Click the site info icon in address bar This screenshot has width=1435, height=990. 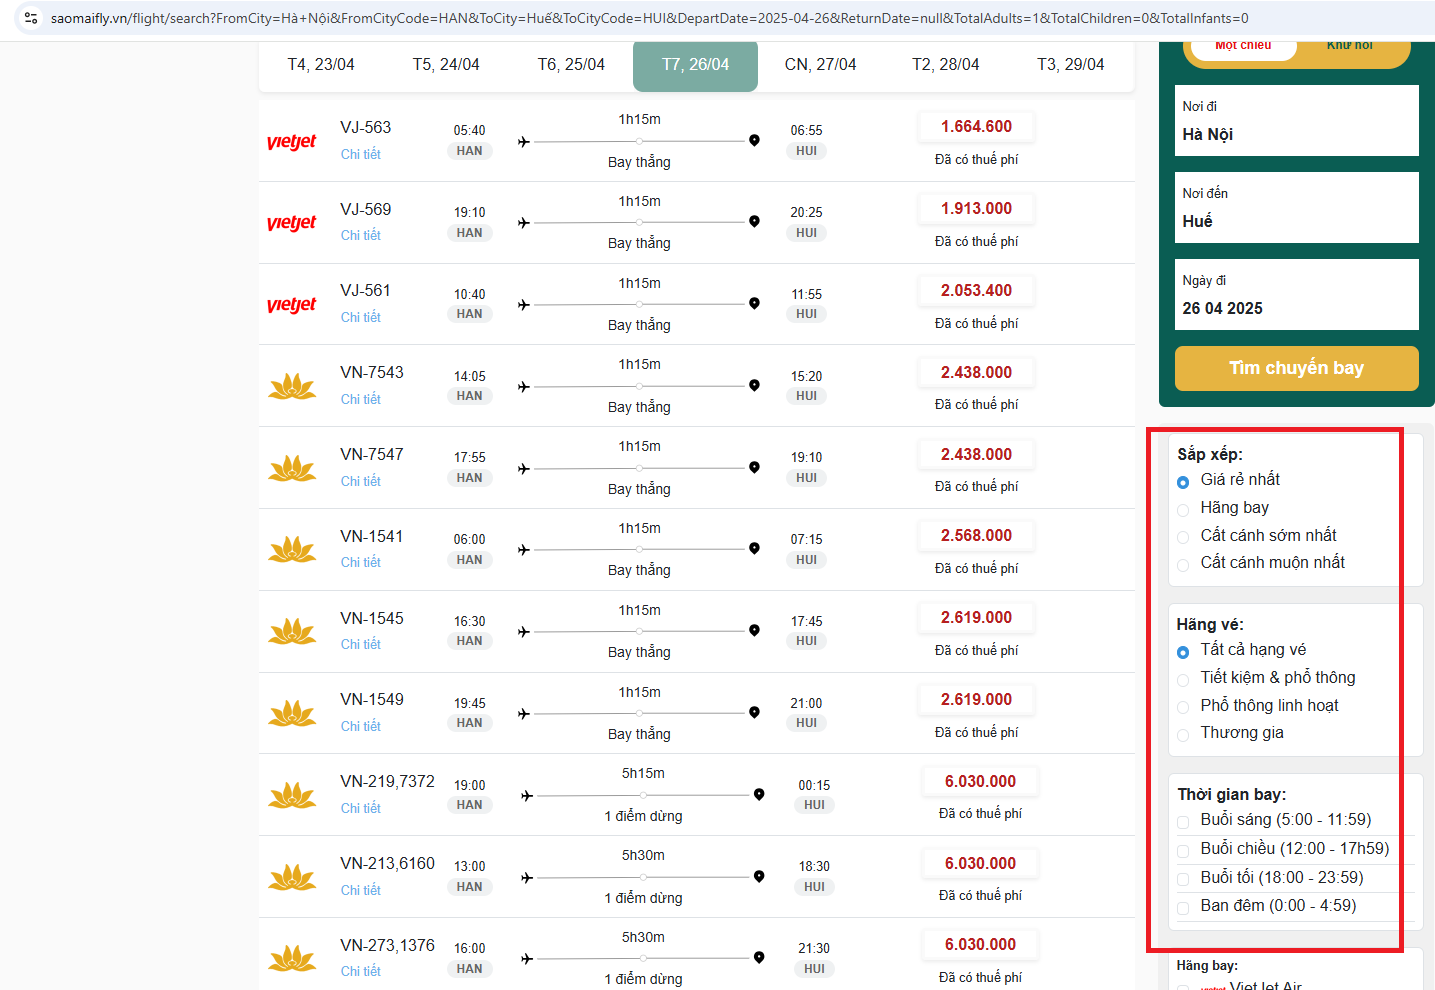tap(31, 18)
